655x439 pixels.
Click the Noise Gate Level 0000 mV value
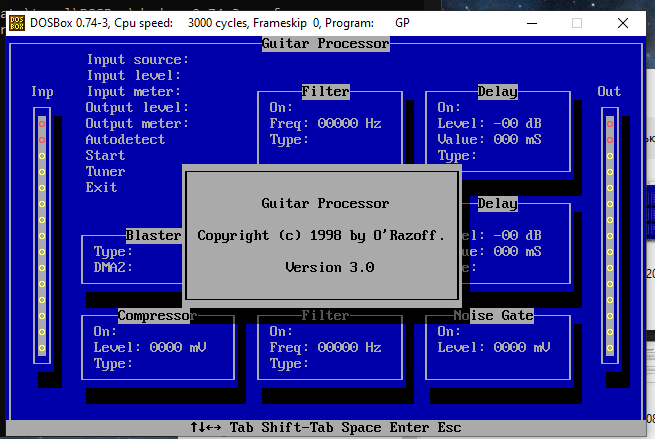click(x=521, y=348)
